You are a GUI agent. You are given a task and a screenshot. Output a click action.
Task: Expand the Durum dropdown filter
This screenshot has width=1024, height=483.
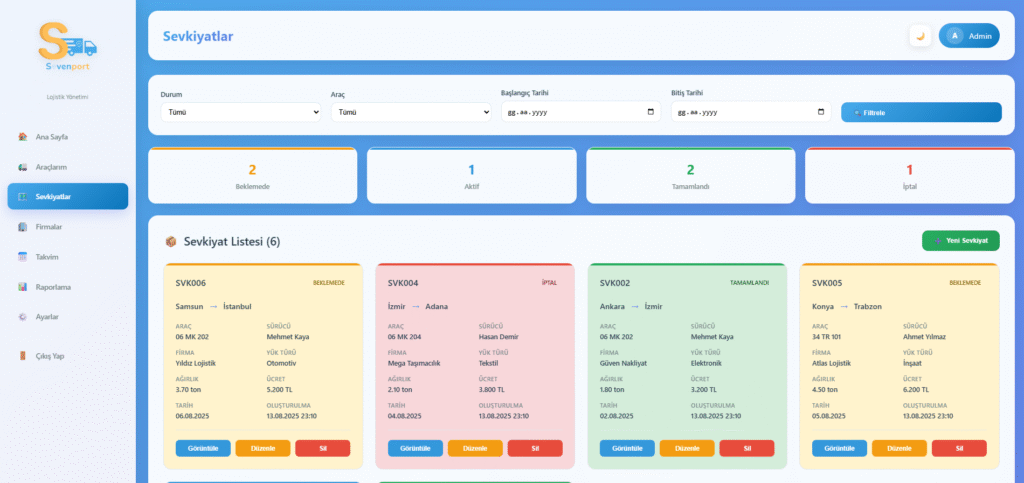pos(240,112)
